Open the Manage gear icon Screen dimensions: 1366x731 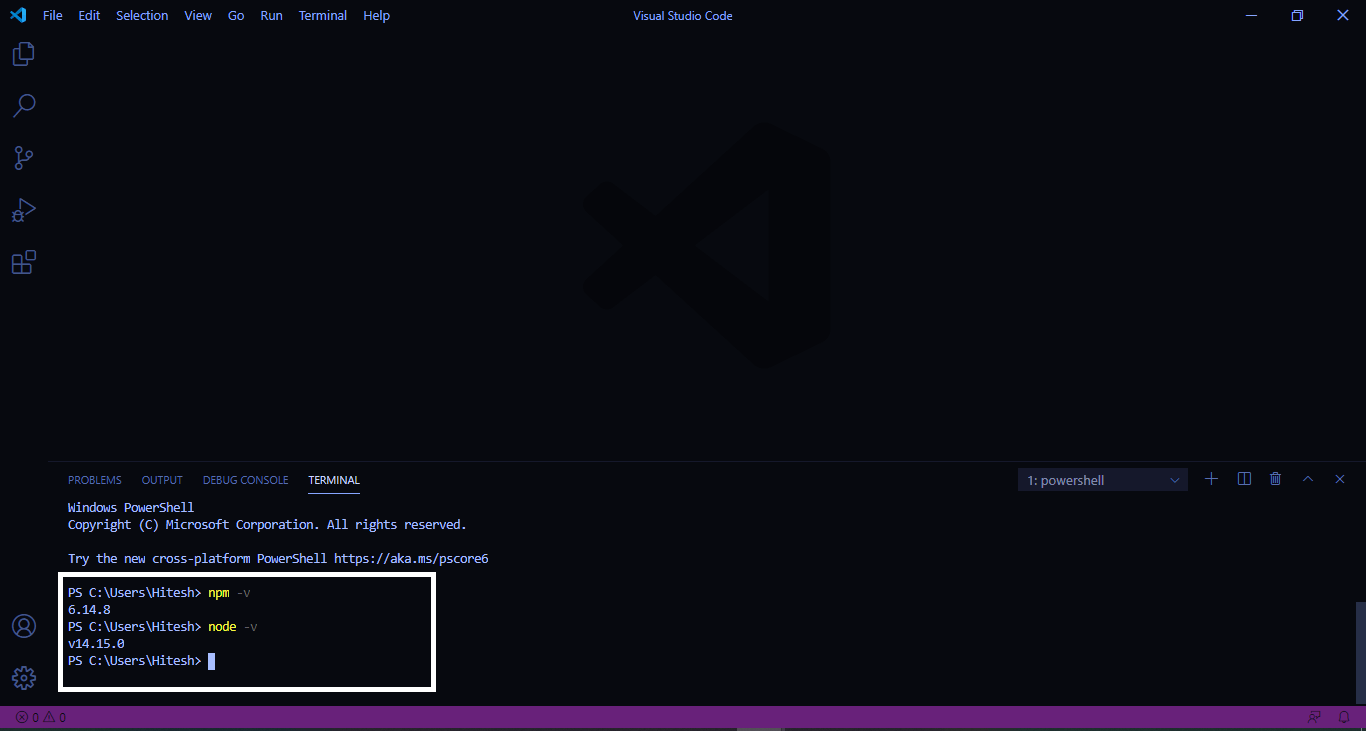pyautogui.click(x=24, y=678)
